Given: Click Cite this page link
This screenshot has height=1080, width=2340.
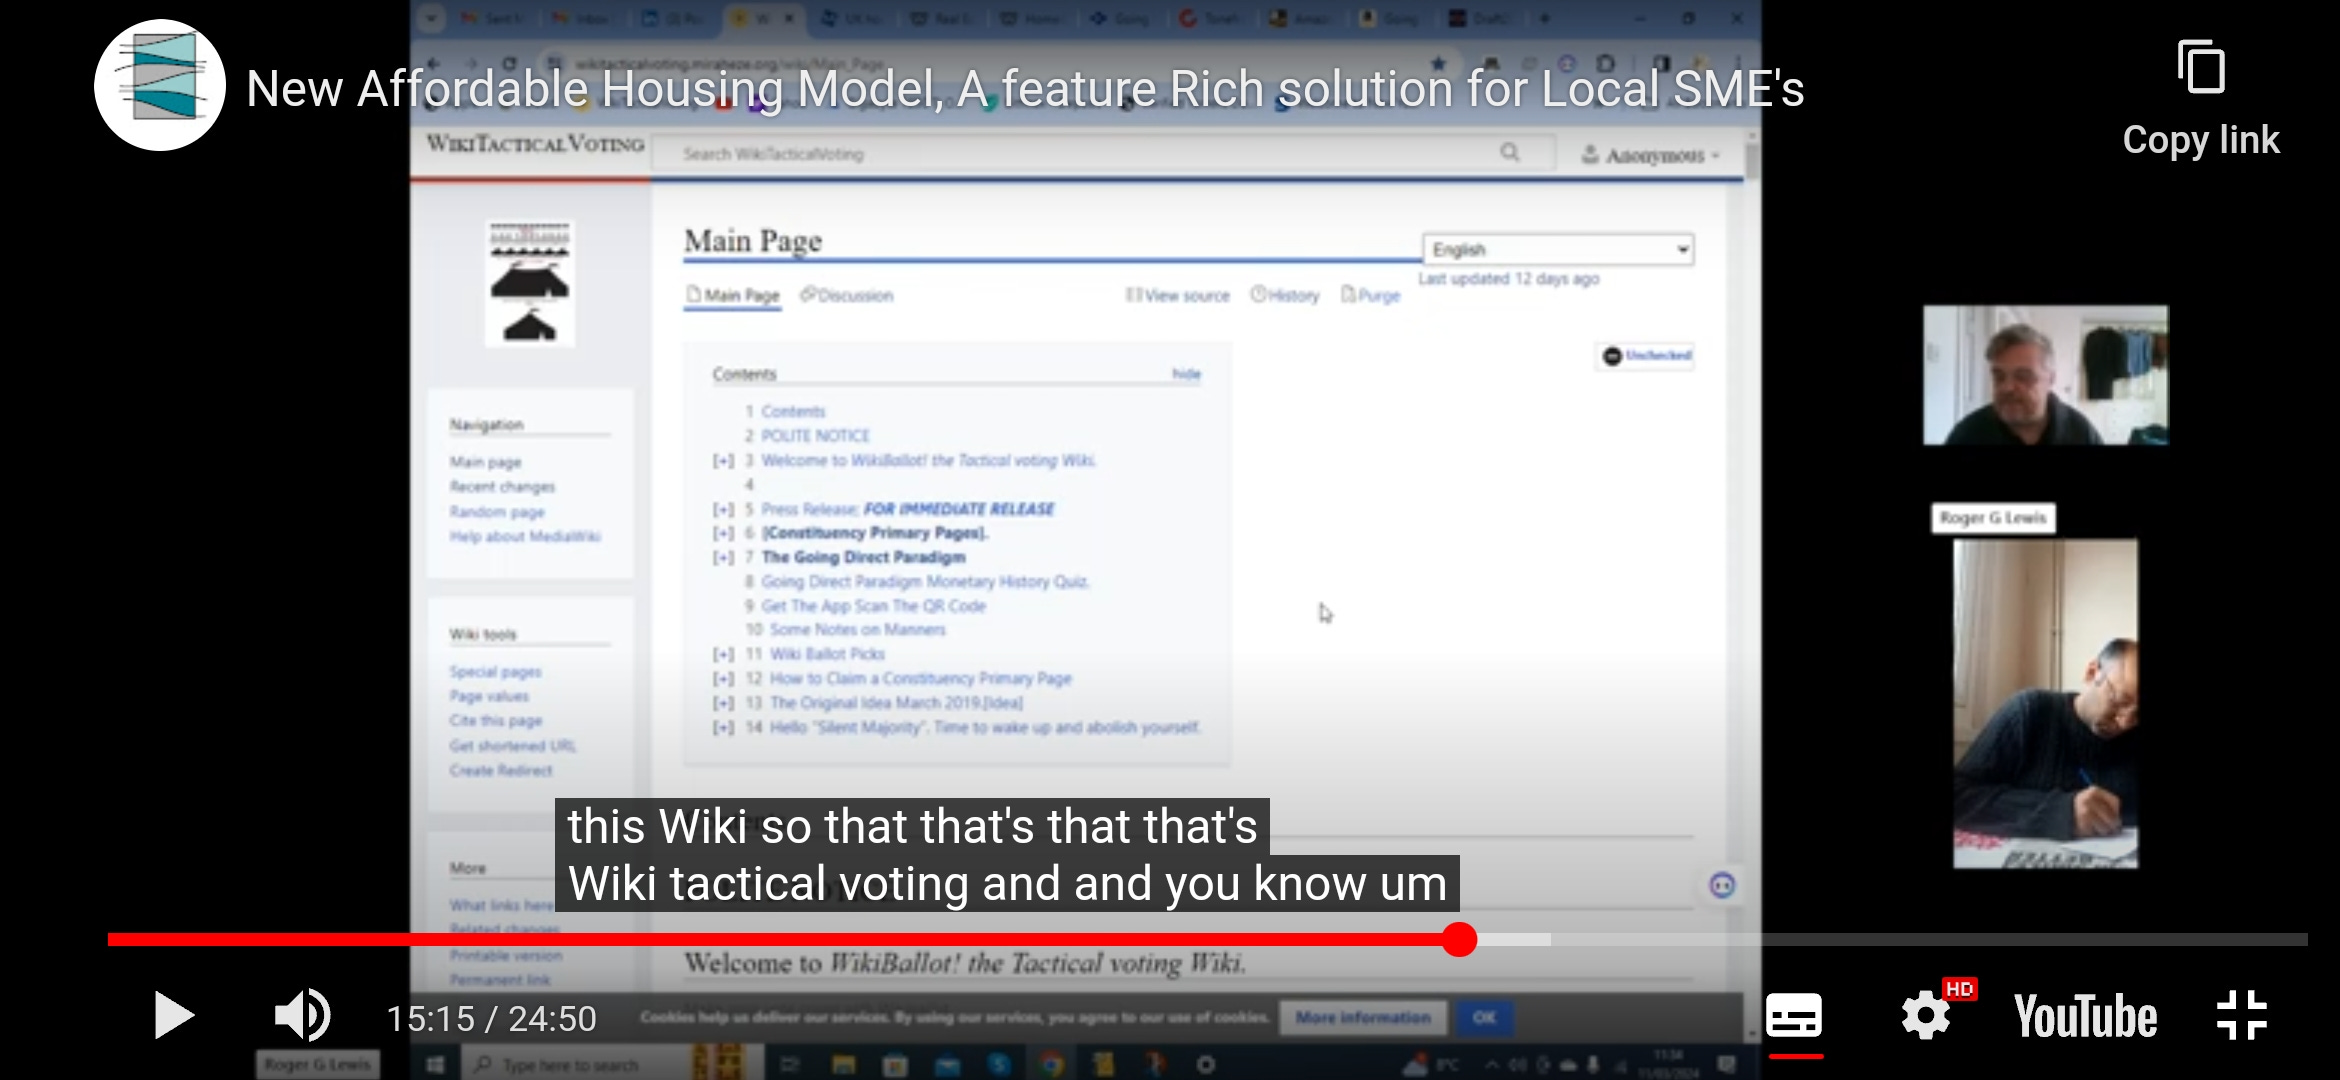Looking at the screenshot, I should point(496,721).
